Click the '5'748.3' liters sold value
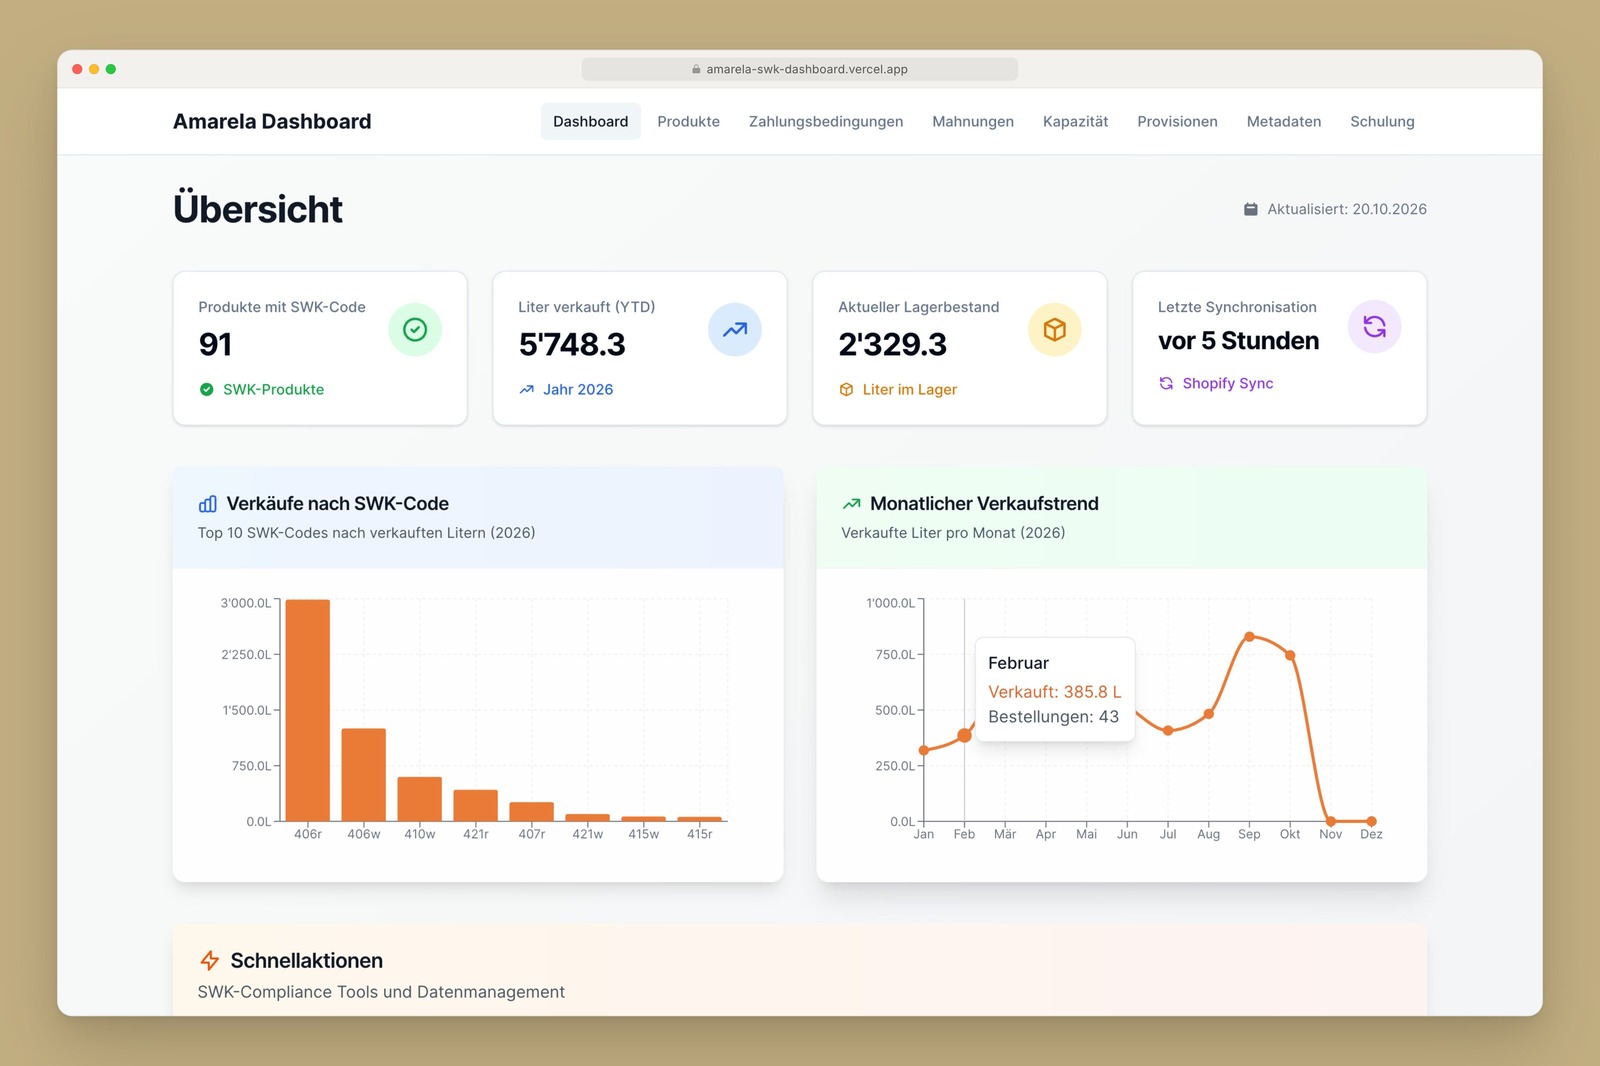 coord(572,345)
